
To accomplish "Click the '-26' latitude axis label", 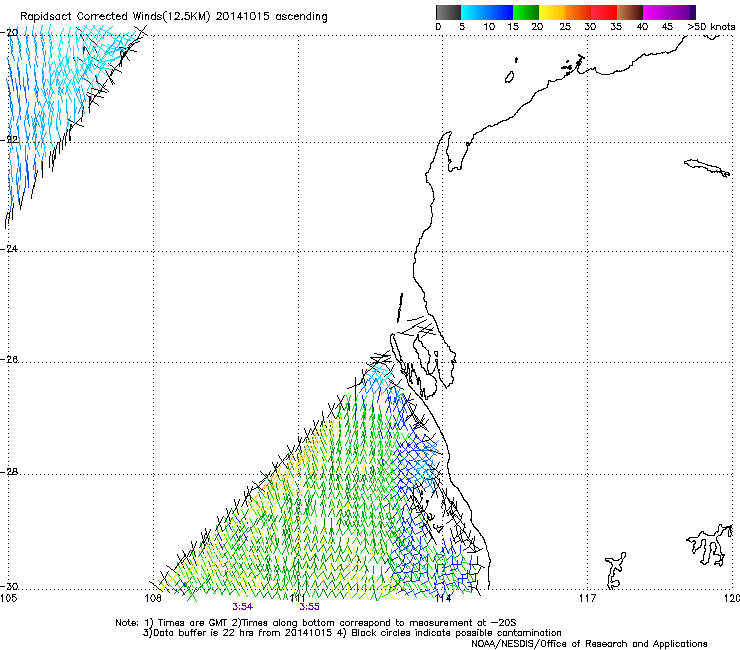I will tap(10, 360).
